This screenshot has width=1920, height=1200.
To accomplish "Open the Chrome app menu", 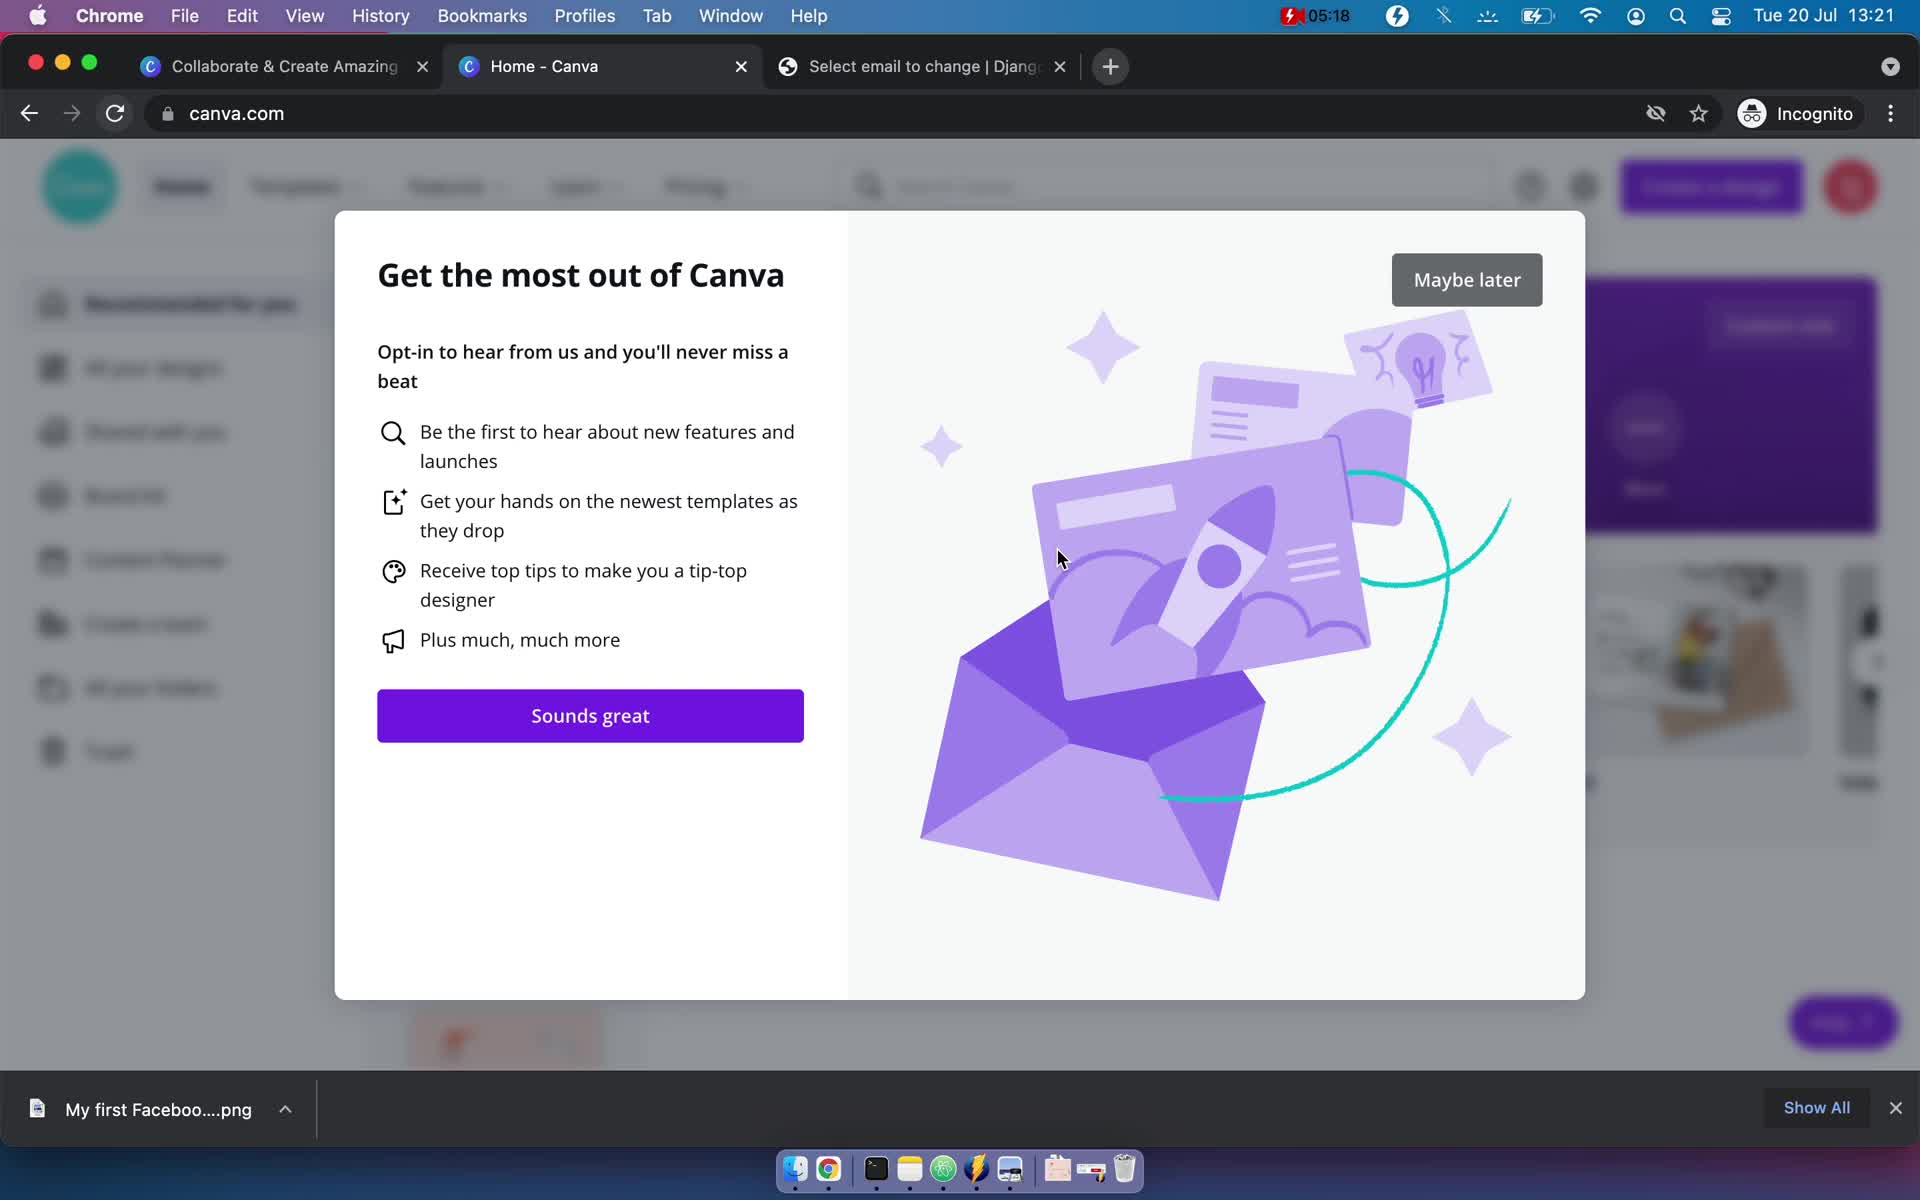I will coord(109,16).
